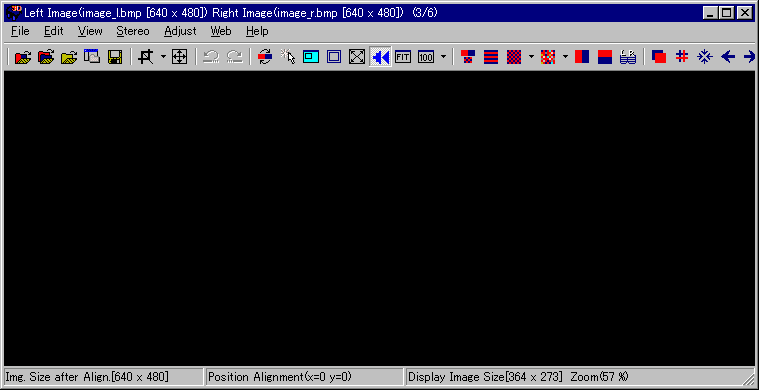Open a stereo image with the red-blue folder icon
Screen dimensions: 759x390
(23, 57)
